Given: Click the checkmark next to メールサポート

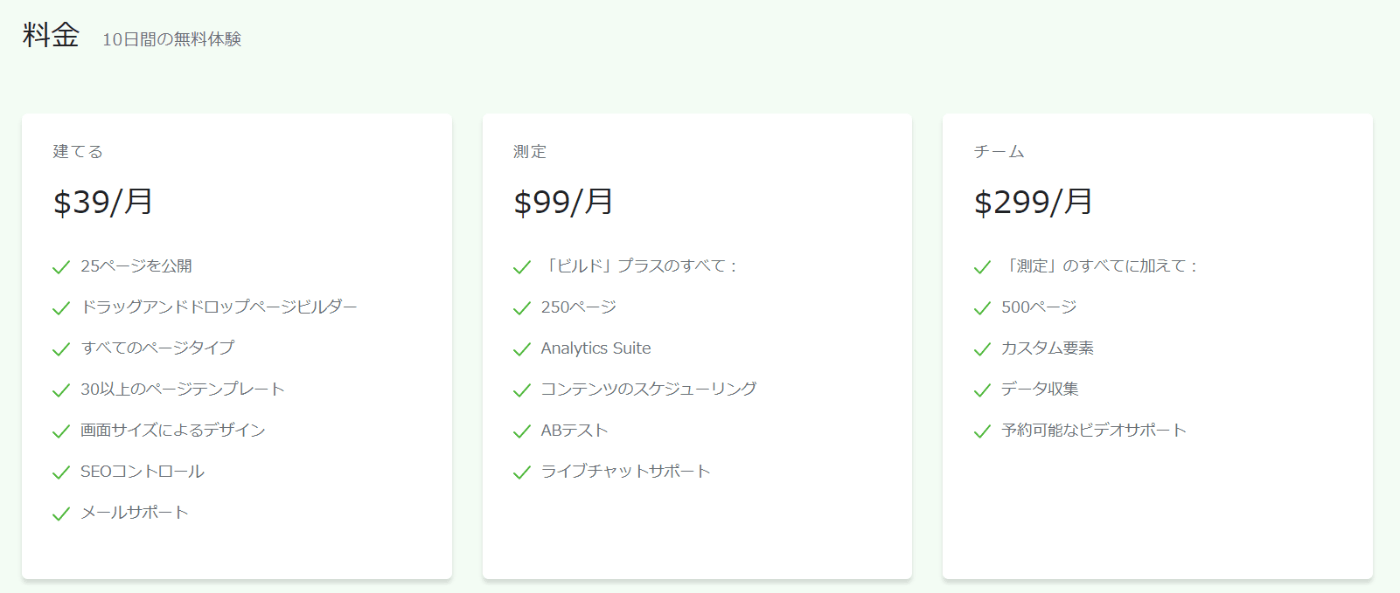Looking at the screenshot, I should click(x=61, y=513).
